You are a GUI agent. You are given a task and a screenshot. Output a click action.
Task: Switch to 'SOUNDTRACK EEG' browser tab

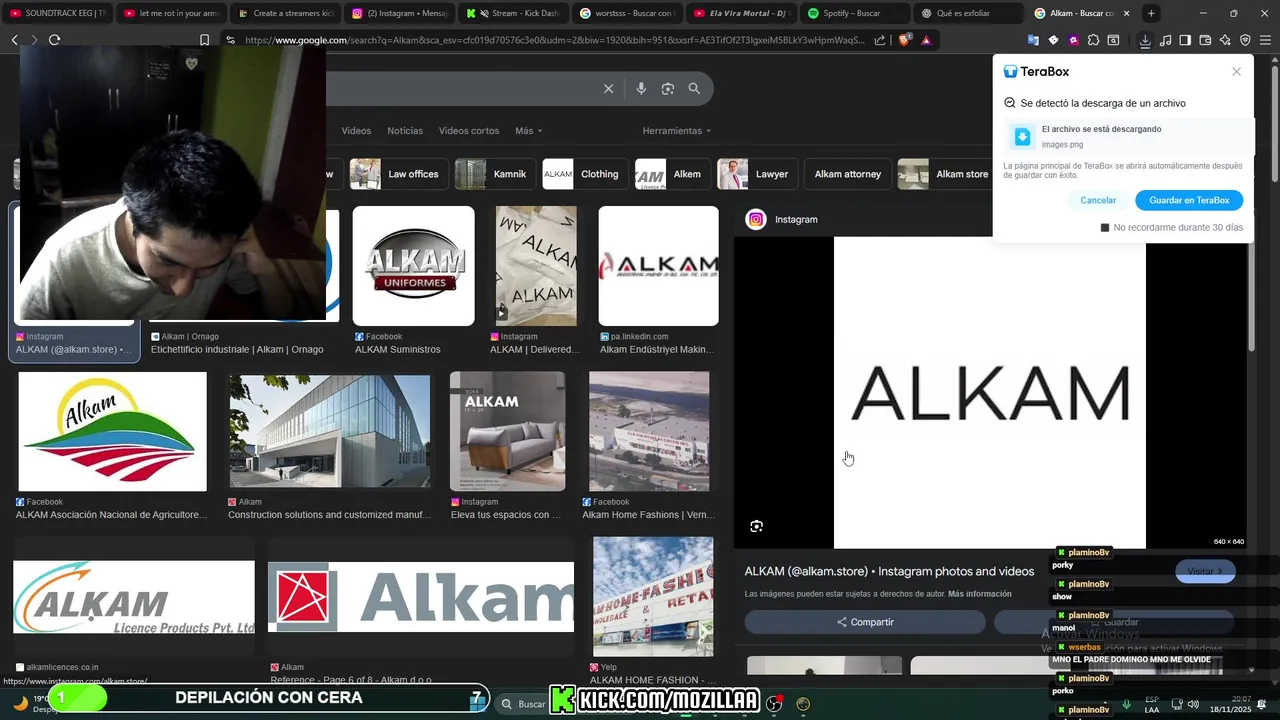pos(57,13)
